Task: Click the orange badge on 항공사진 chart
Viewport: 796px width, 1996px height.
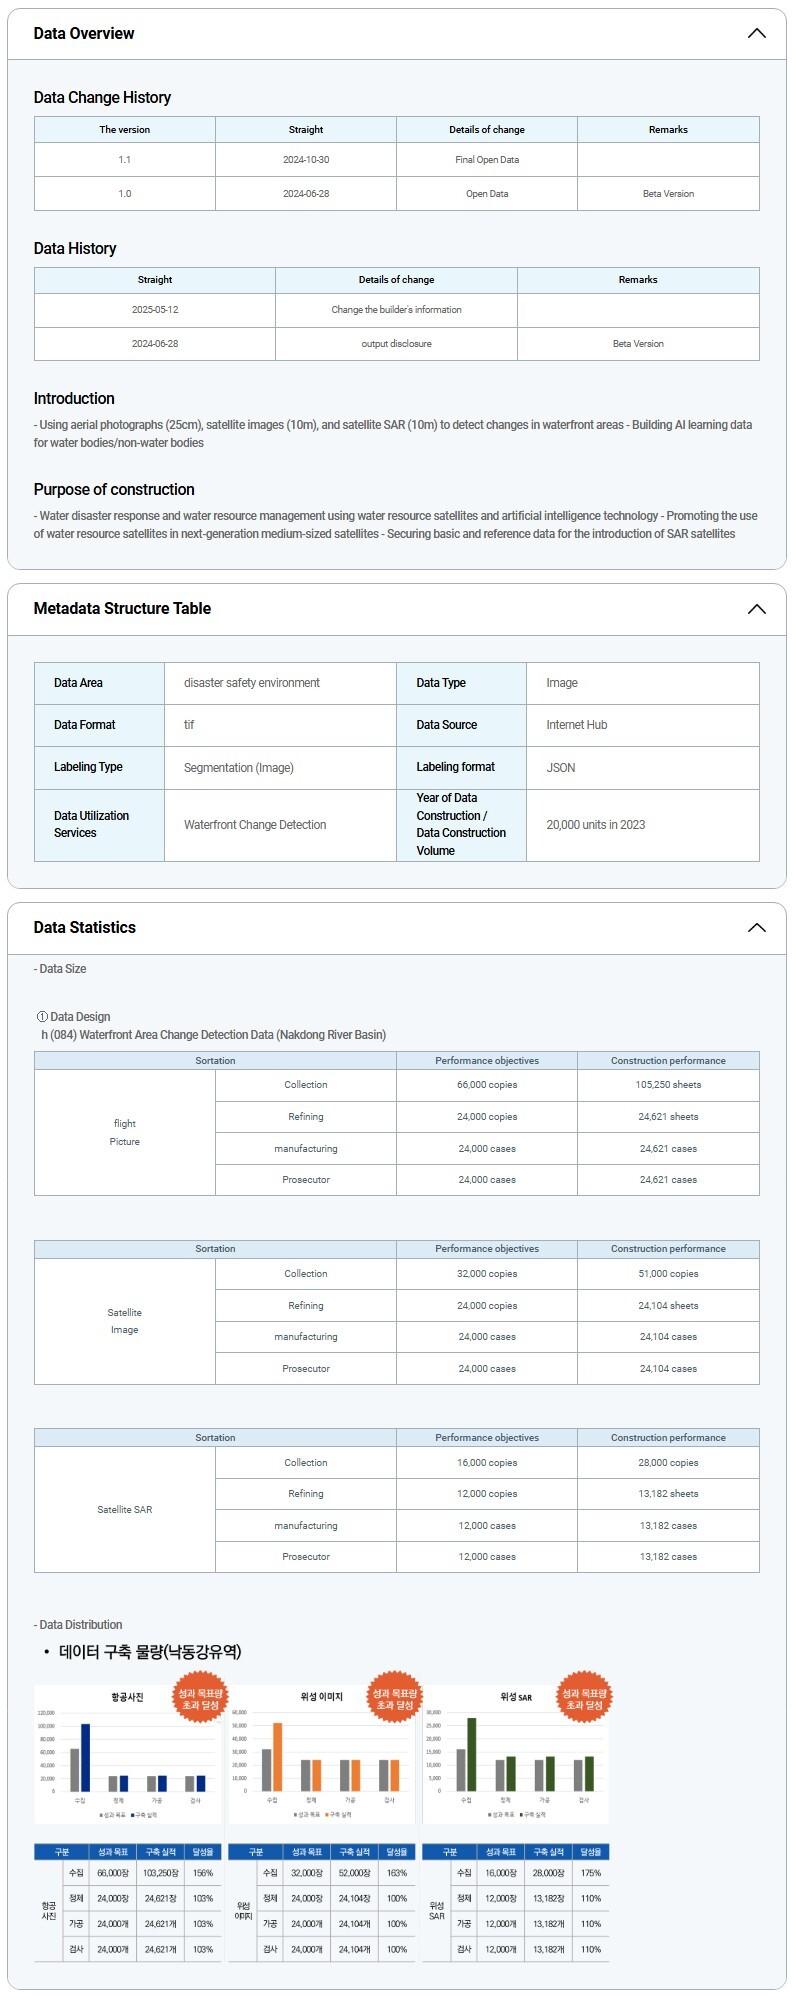Action: 200,1699
